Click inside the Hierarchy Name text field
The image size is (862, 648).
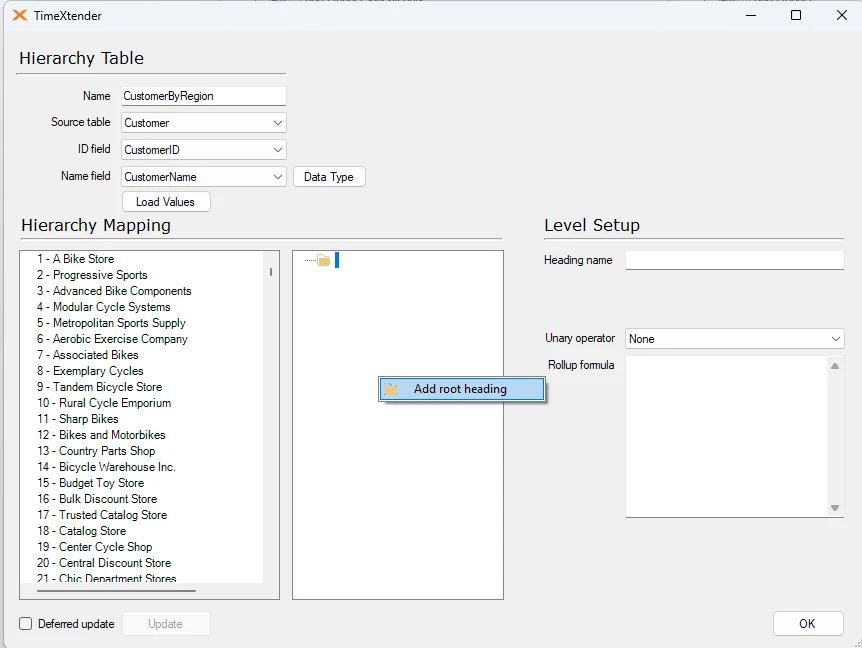pos(203,96)
